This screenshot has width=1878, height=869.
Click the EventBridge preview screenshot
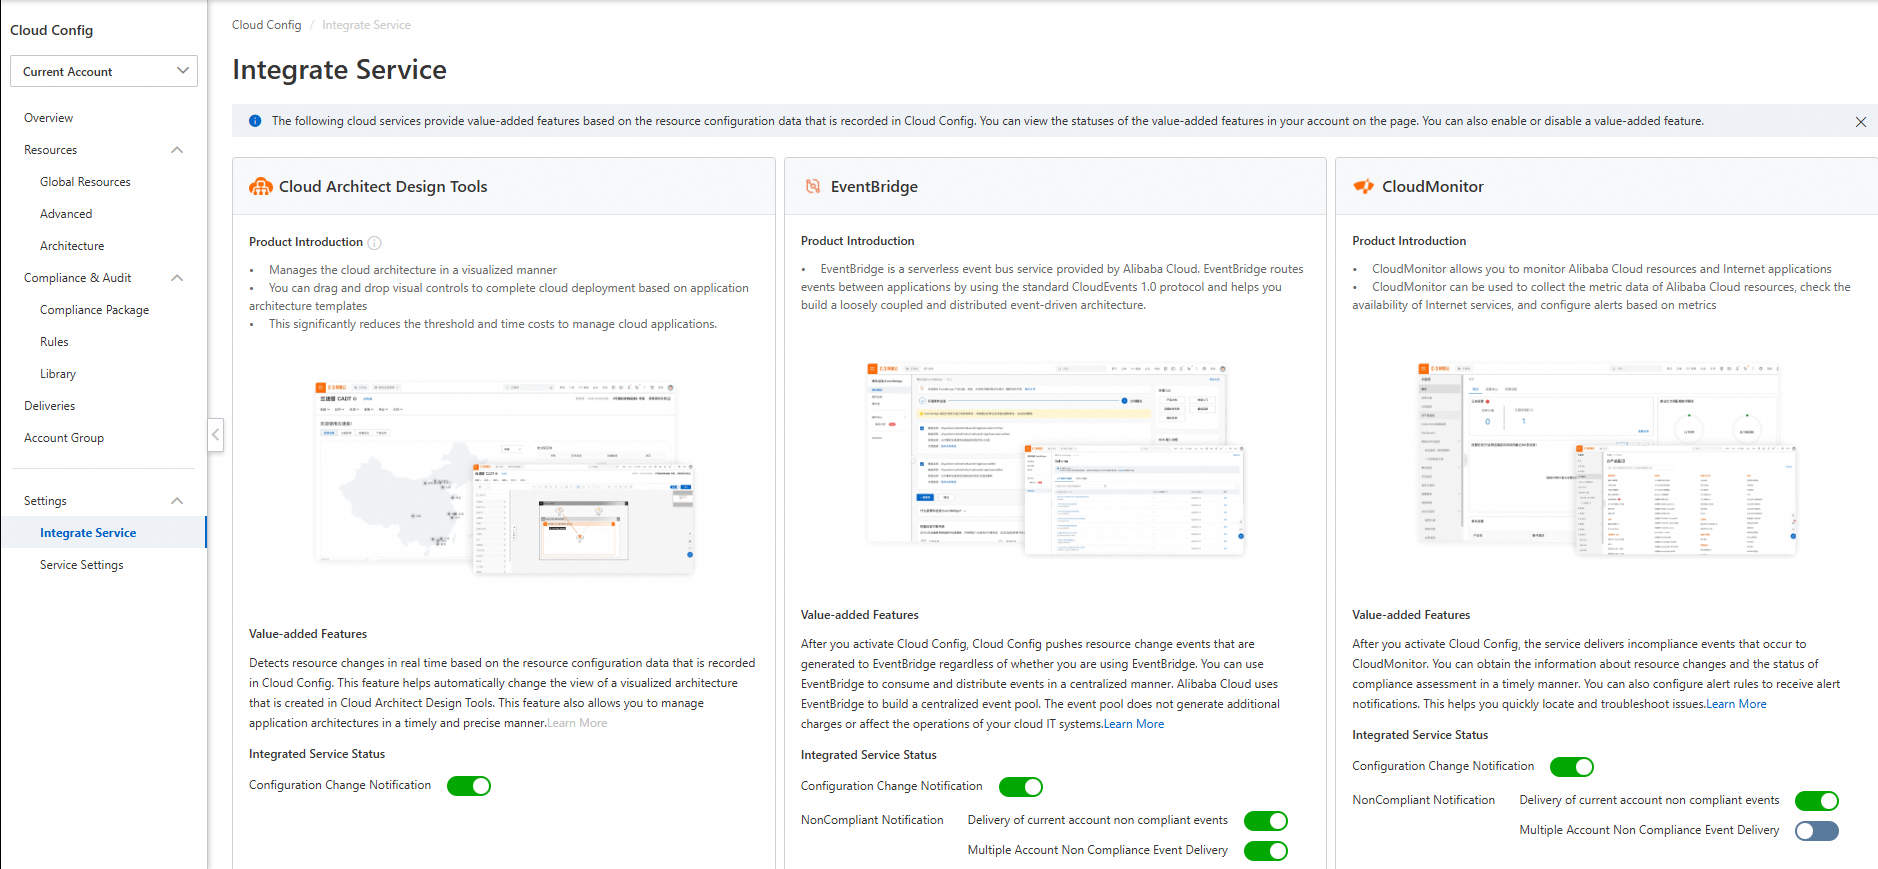pyautogui.click(x=1055, y=459)
